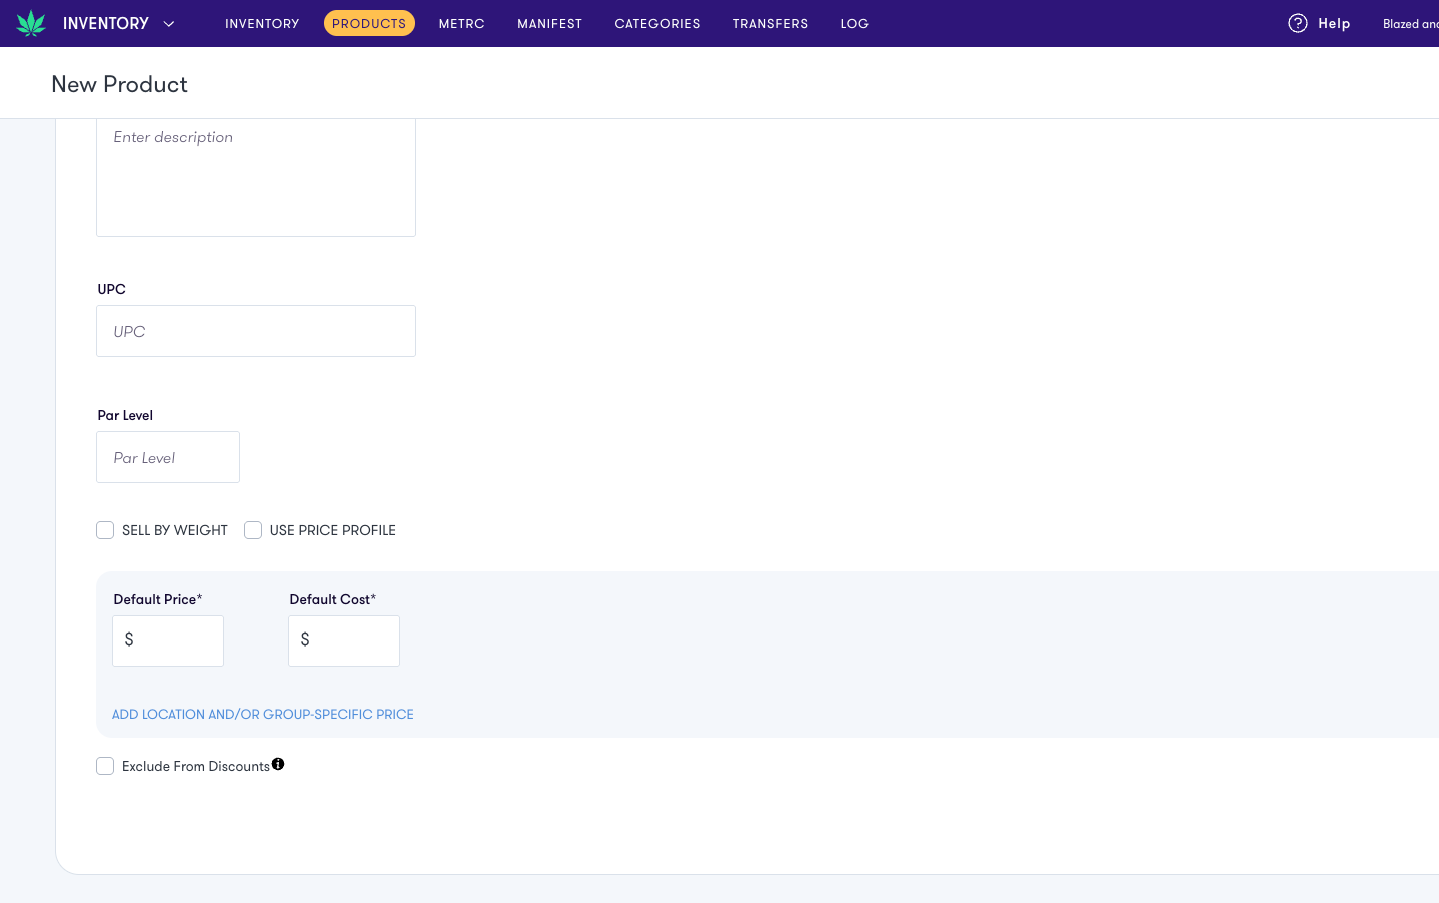Click into the UPC input field
Viewport: 1439px width, 903px height.
coord(256,331)
